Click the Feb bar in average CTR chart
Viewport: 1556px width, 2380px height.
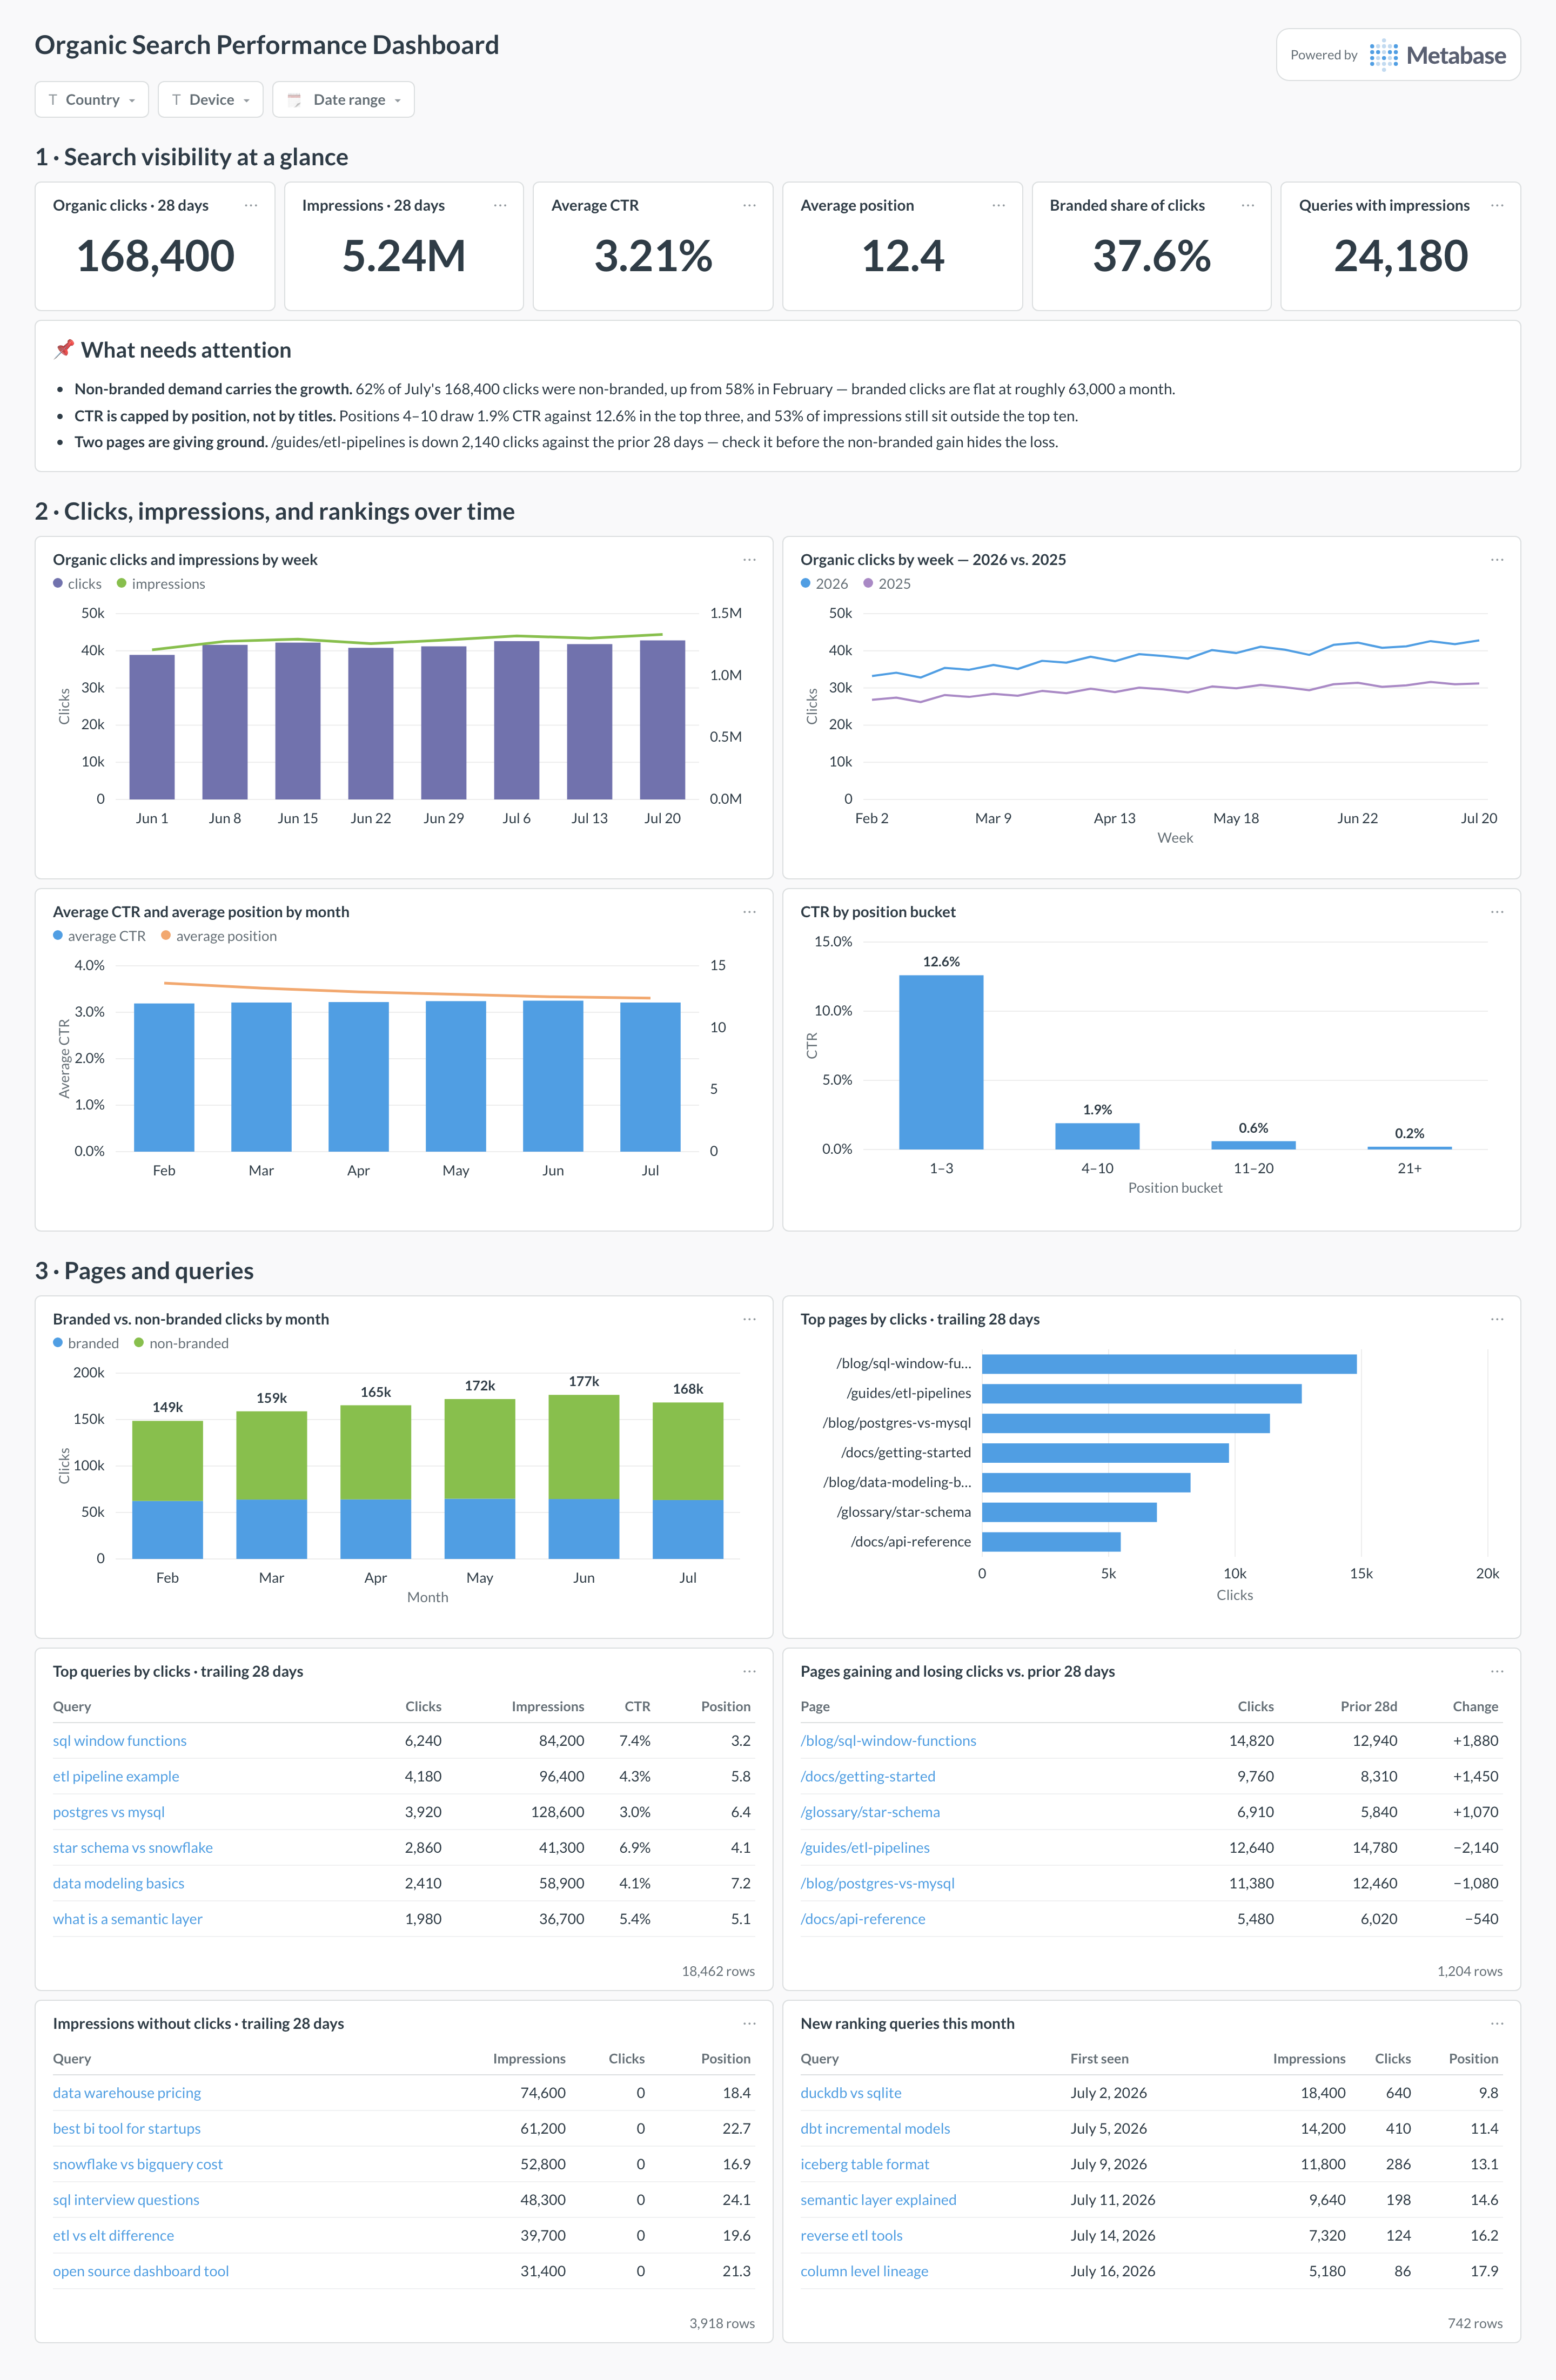click(x=164, y=1077)
